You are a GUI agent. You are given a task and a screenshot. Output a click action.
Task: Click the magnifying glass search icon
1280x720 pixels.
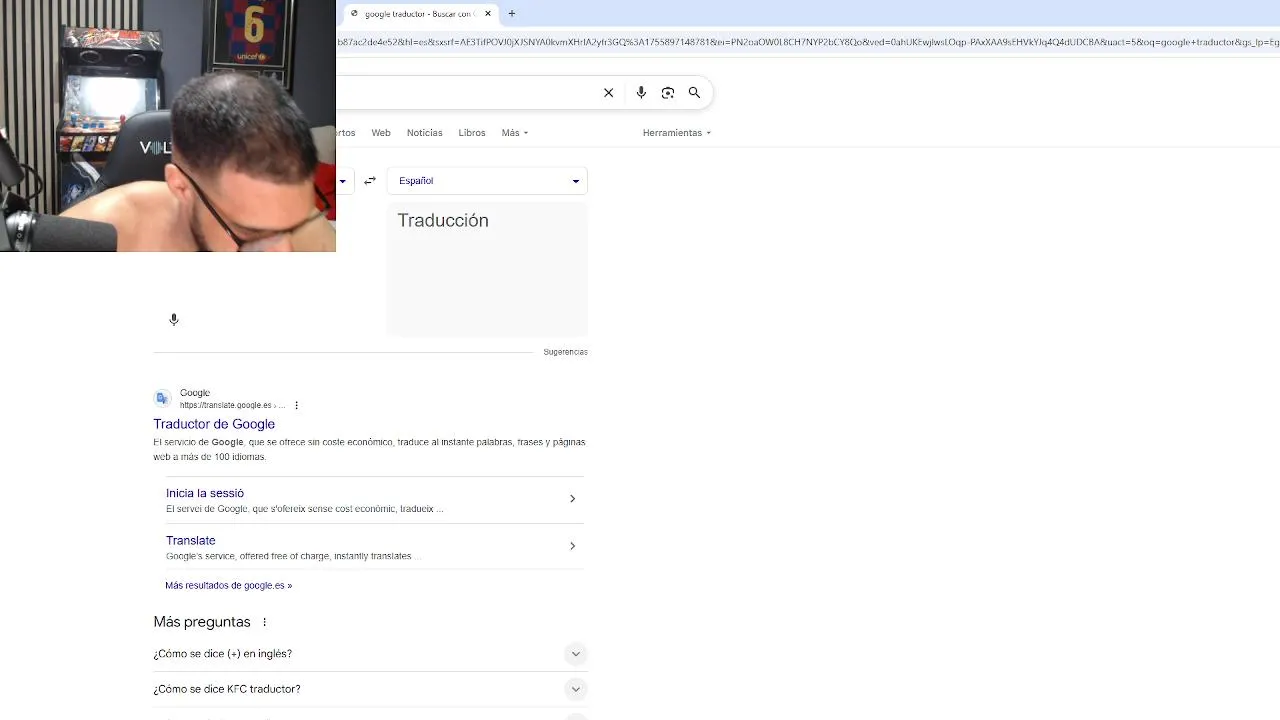click(x=694, y=93)
